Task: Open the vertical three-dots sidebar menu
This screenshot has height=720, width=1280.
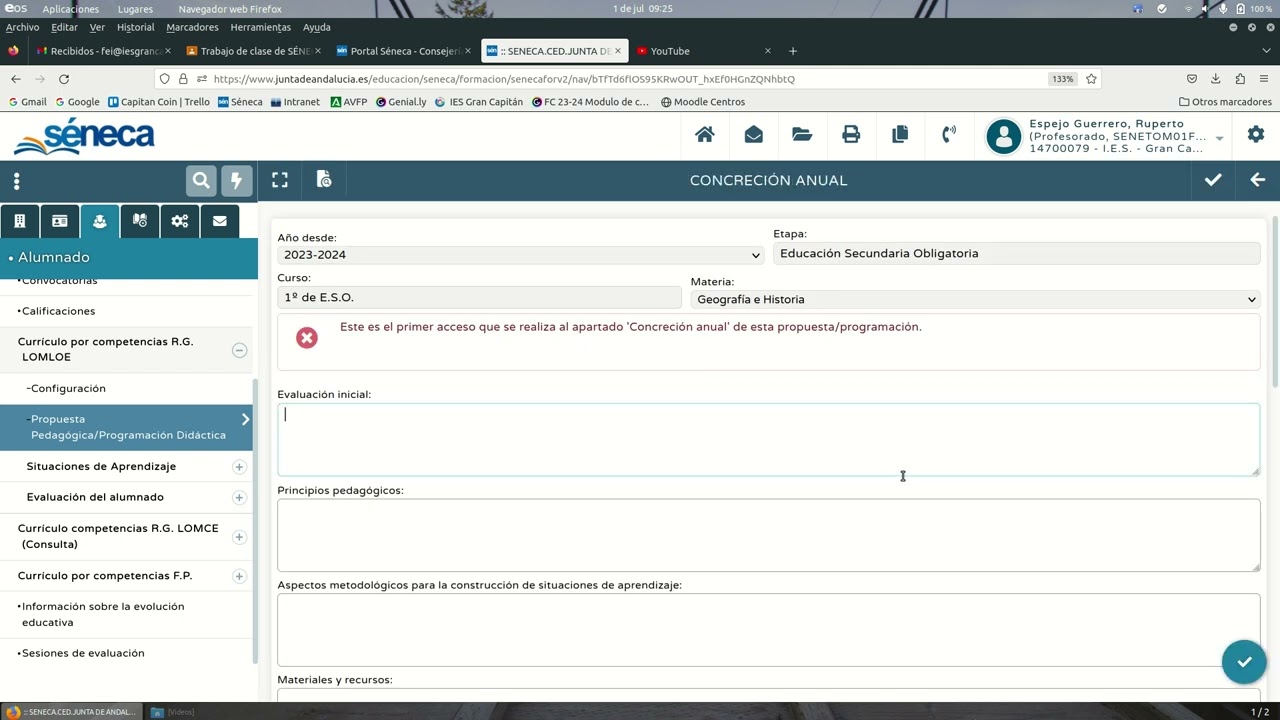Action: (x=16, y=181)
